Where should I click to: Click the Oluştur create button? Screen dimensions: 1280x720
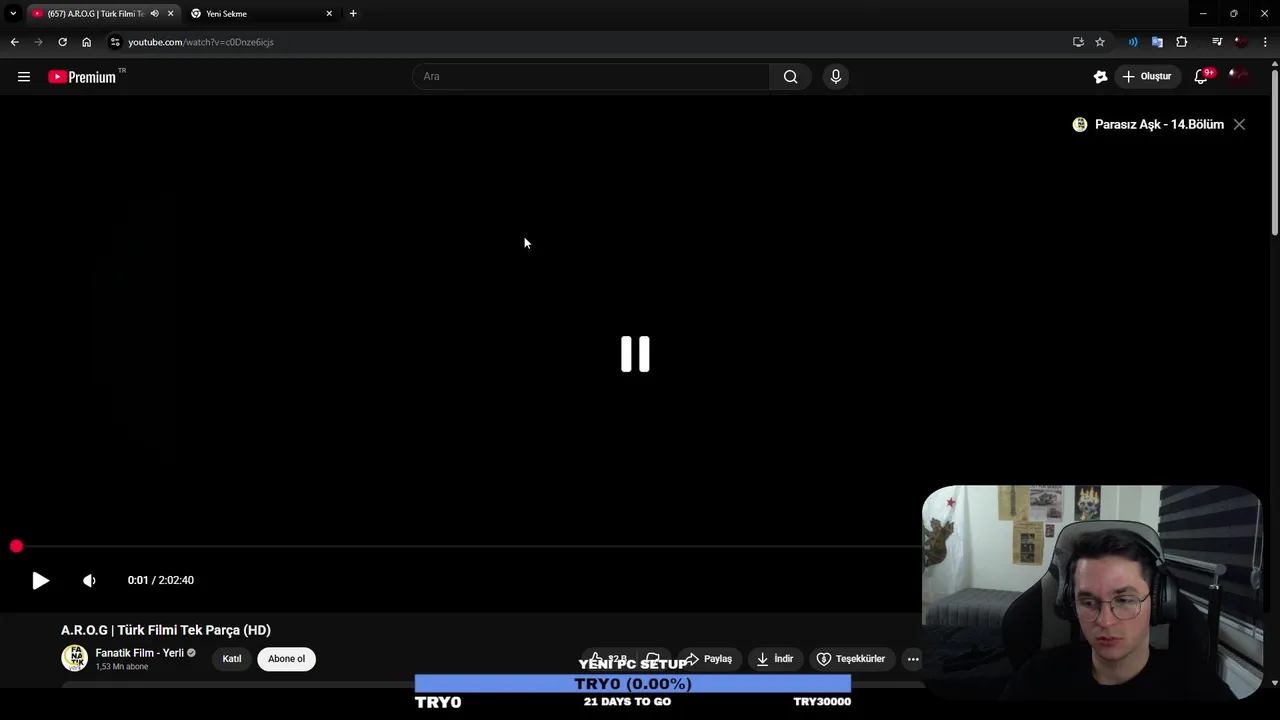tap(1146, 77)
